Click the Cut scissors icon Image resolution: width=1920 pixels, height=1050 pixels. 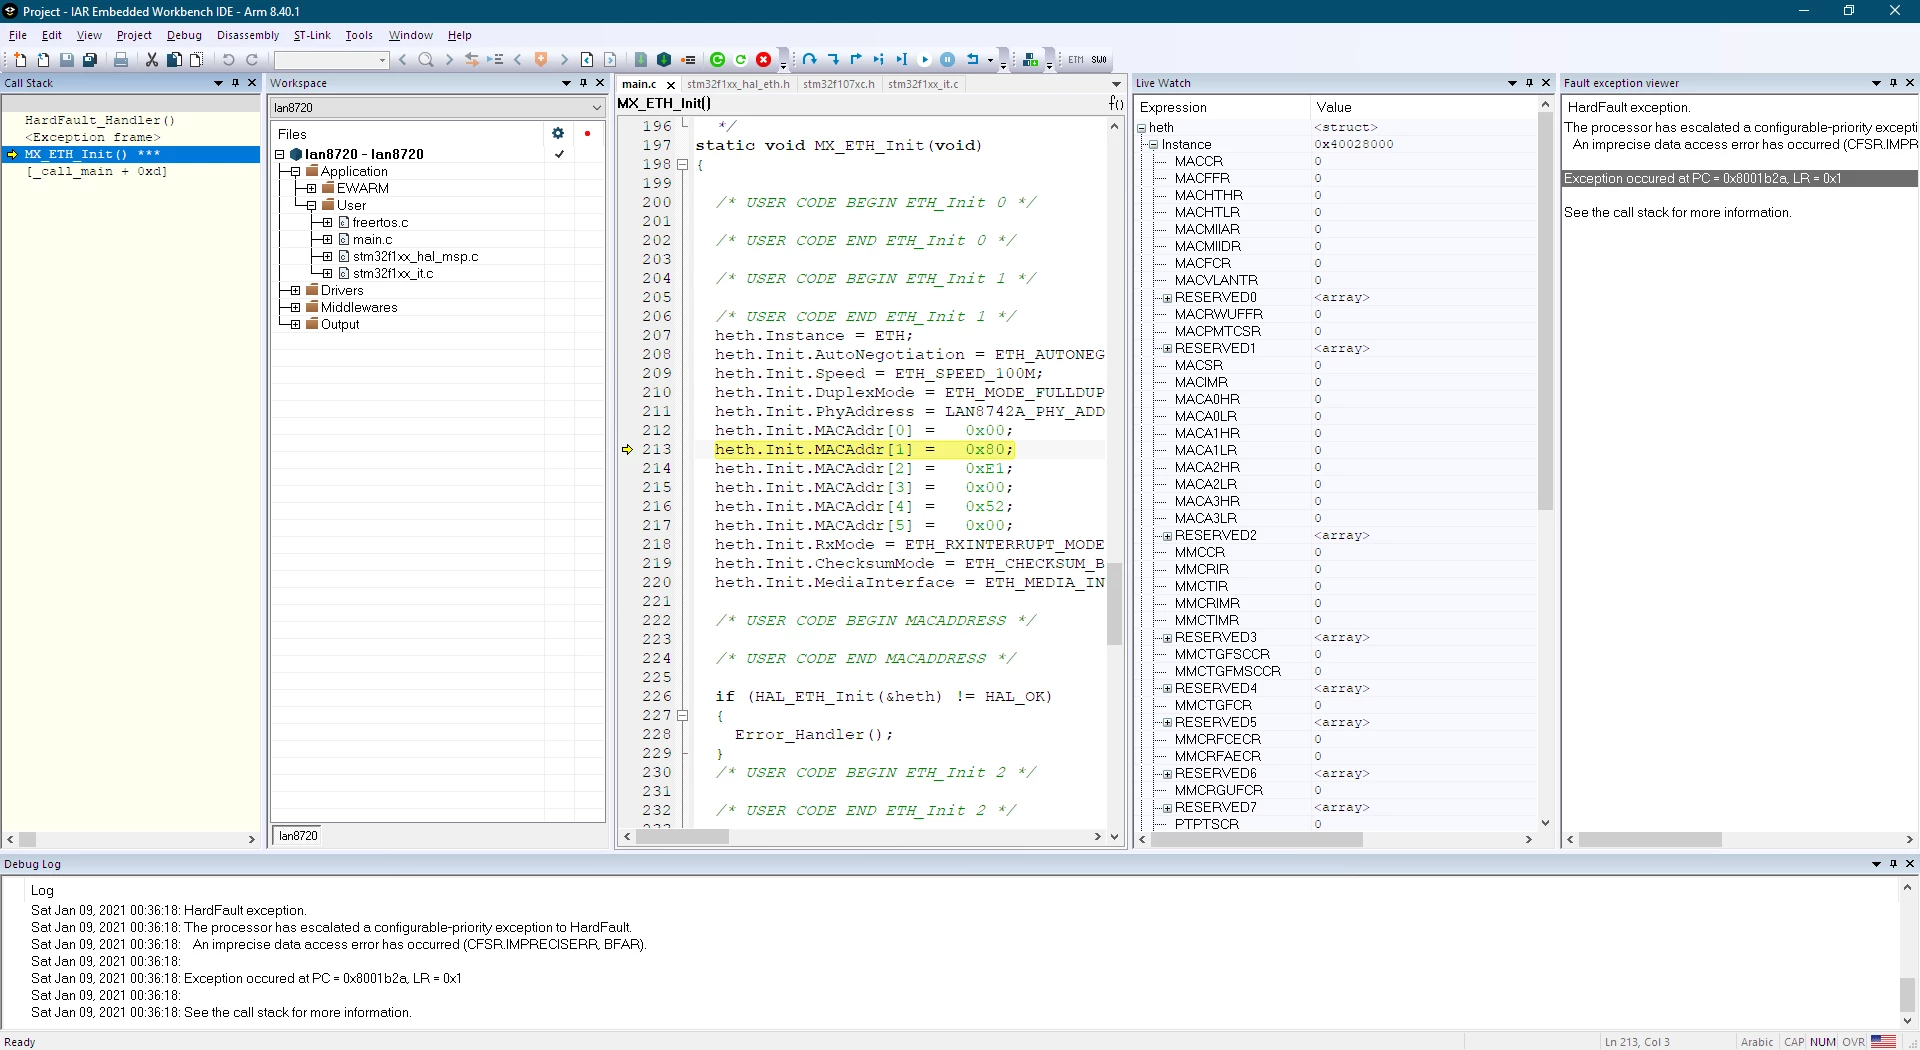coord(152,60)
